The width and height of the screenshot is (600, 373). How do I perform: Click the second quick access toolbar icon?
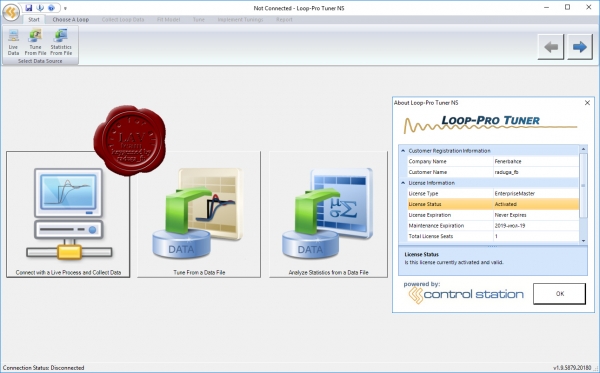coord(40,8)
